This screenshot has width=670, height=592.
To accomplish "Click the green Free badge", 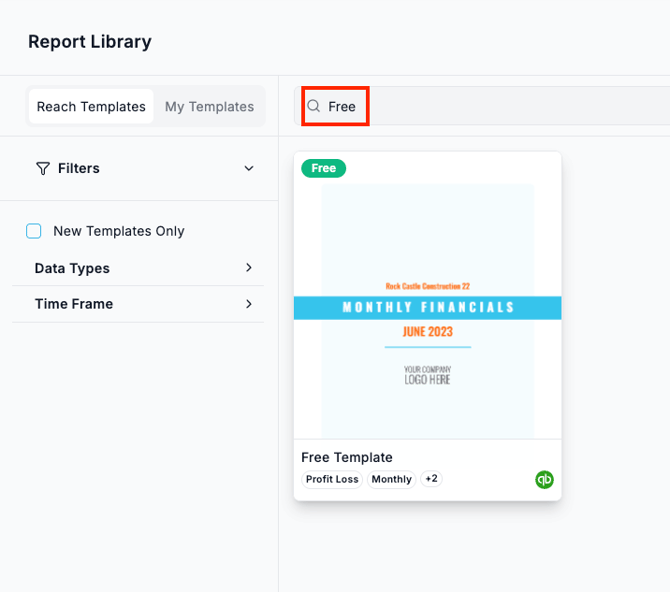I will click(x=323, y=168).
